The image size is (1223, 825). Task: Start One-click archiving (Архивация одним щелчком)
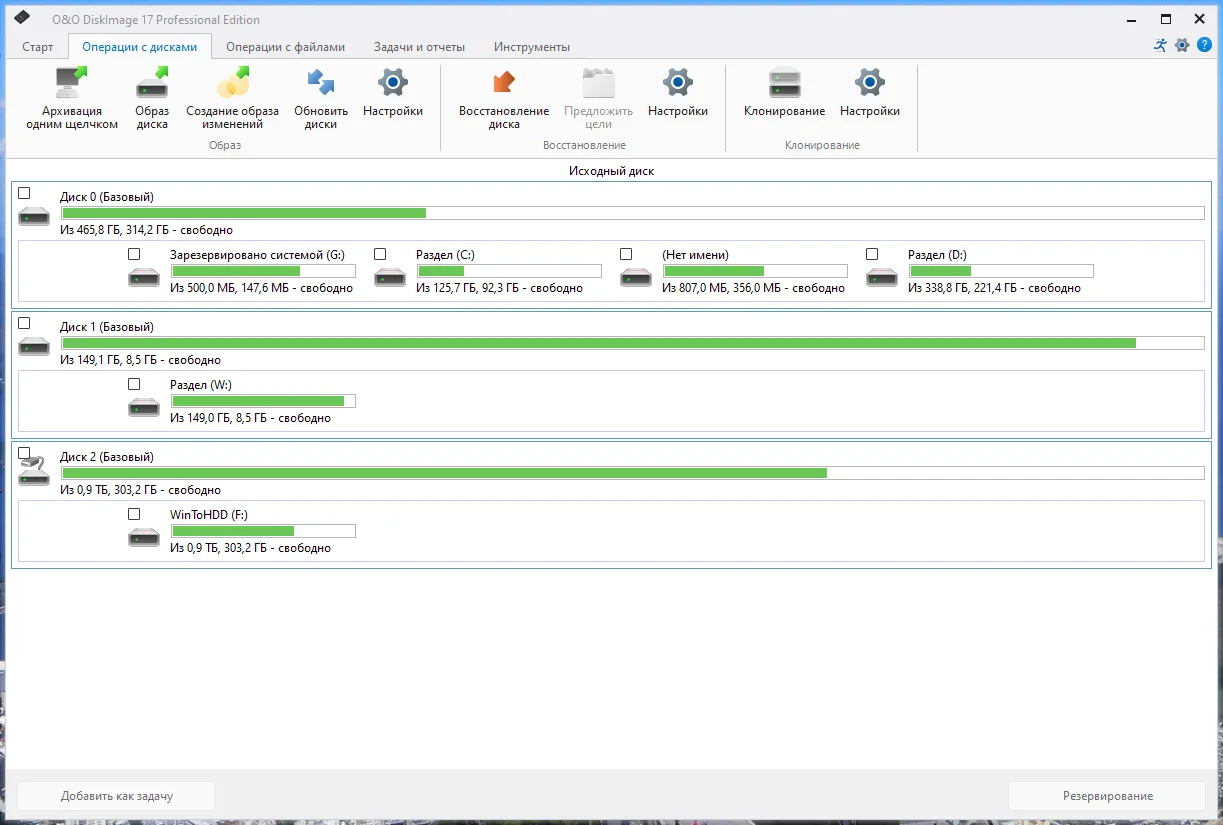pos(72,98)
